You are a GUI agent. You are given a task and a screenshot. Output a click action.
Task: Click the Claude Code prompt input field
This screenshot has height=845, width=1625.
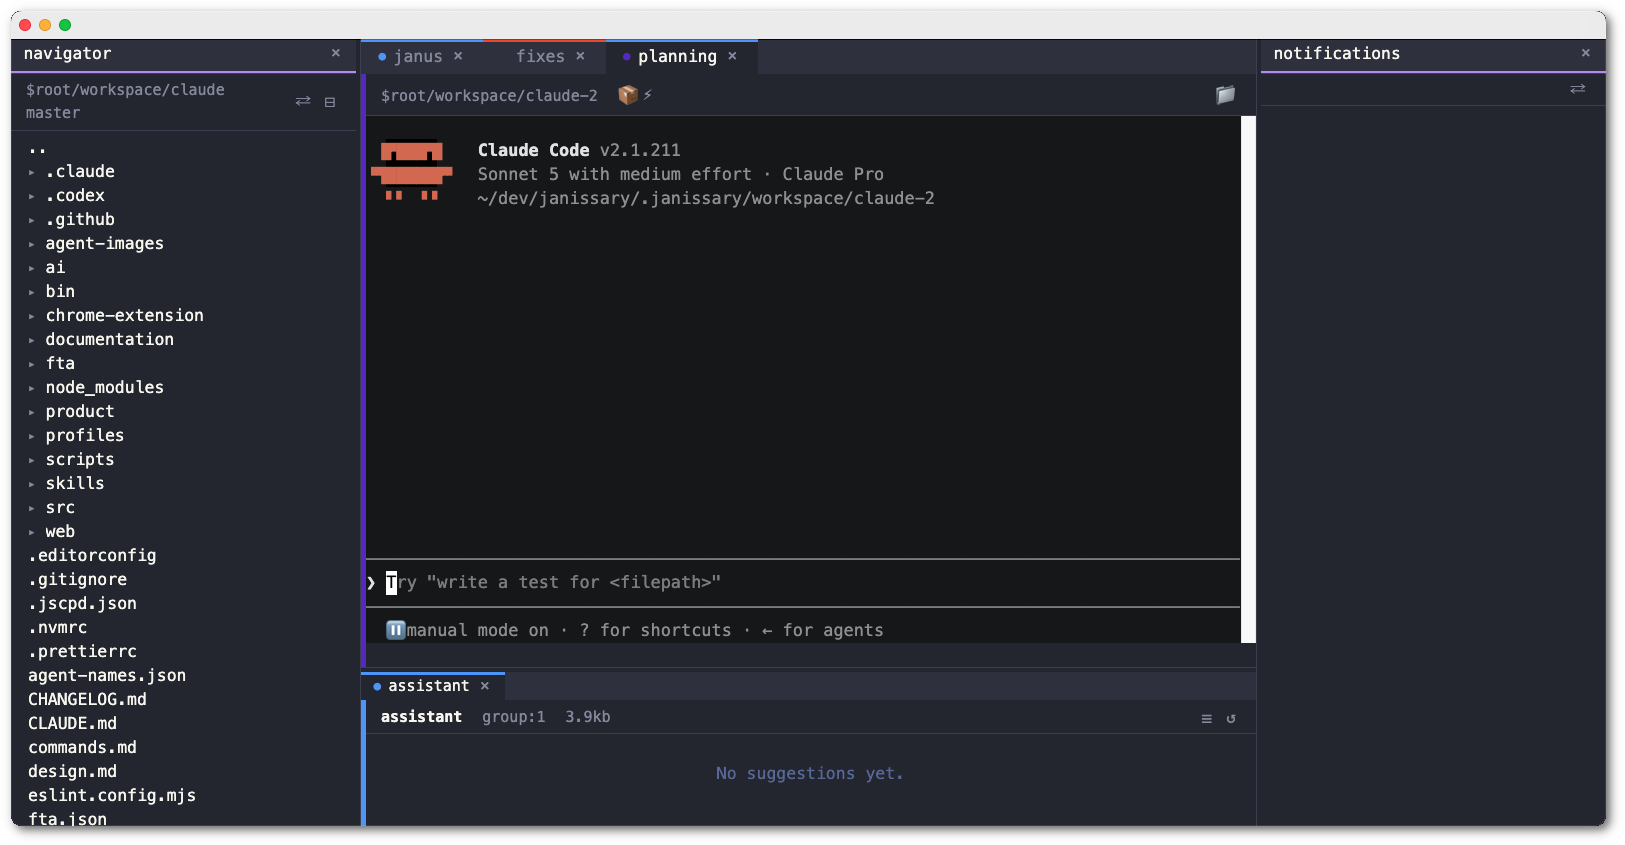pos(803,583)
